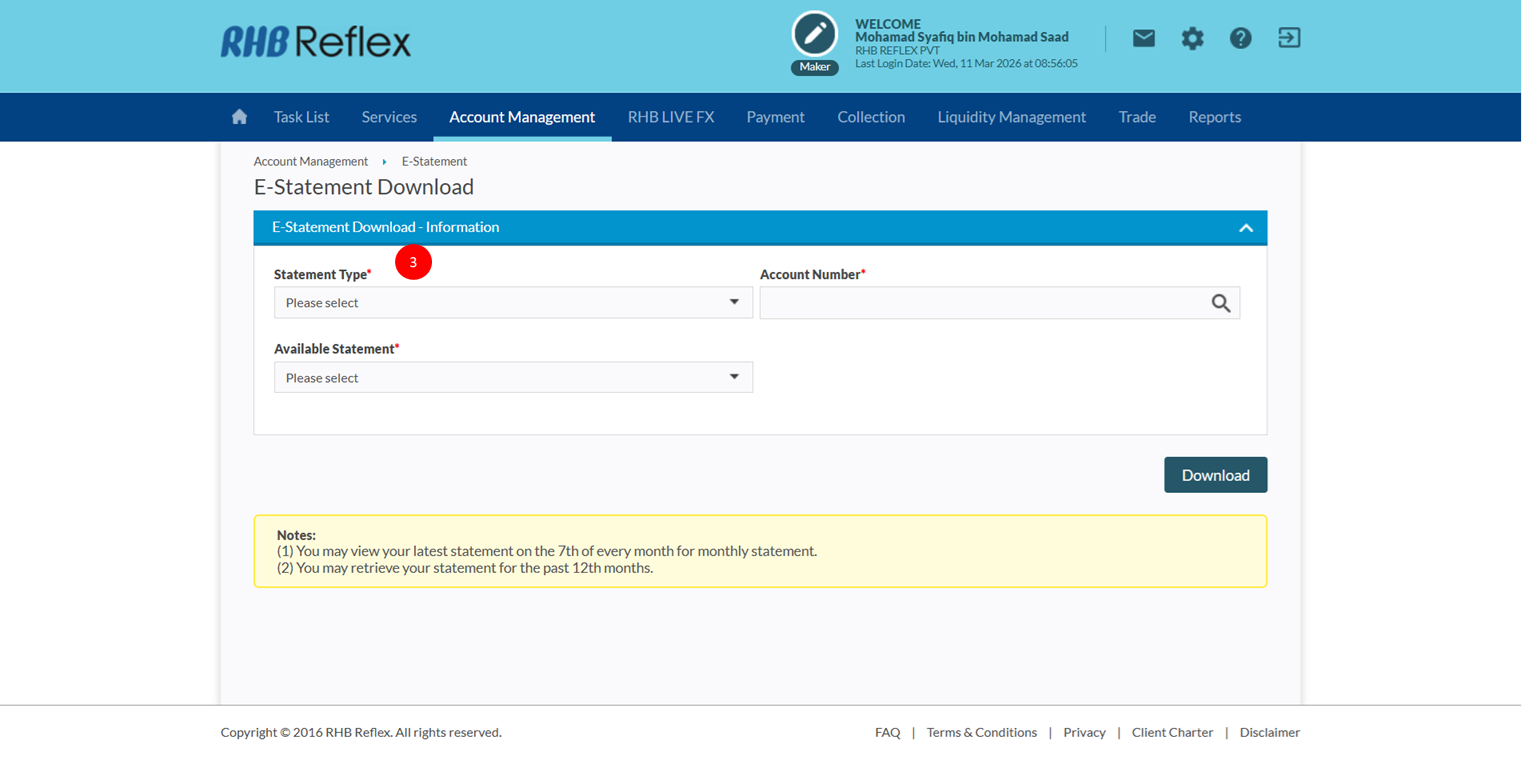
Task: Open the Payment menu
Action: 775,117
